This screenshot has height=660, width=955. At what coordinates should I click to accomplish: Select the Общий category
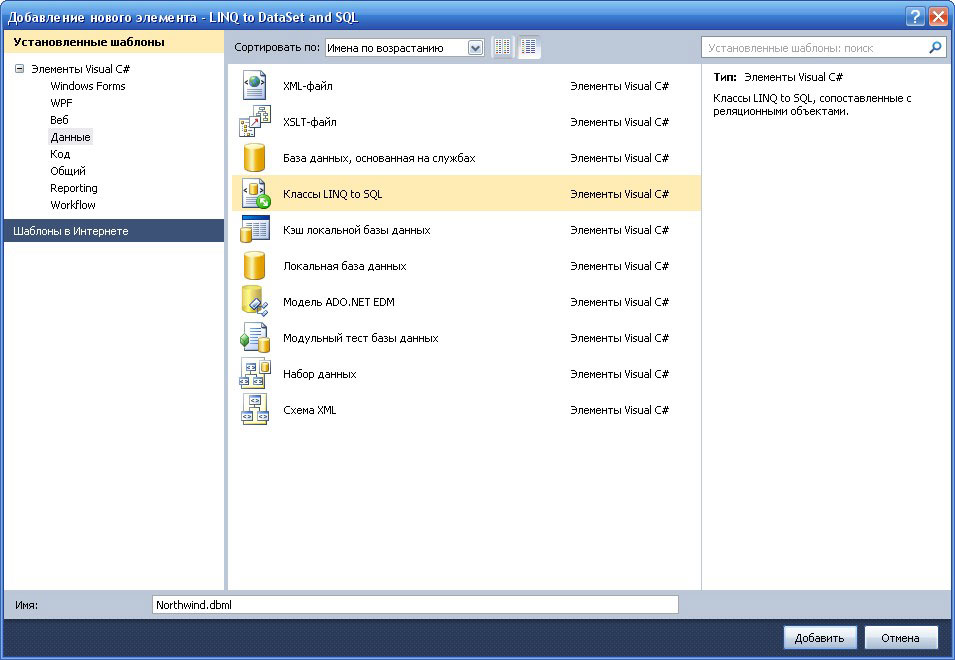click(68, 171)
